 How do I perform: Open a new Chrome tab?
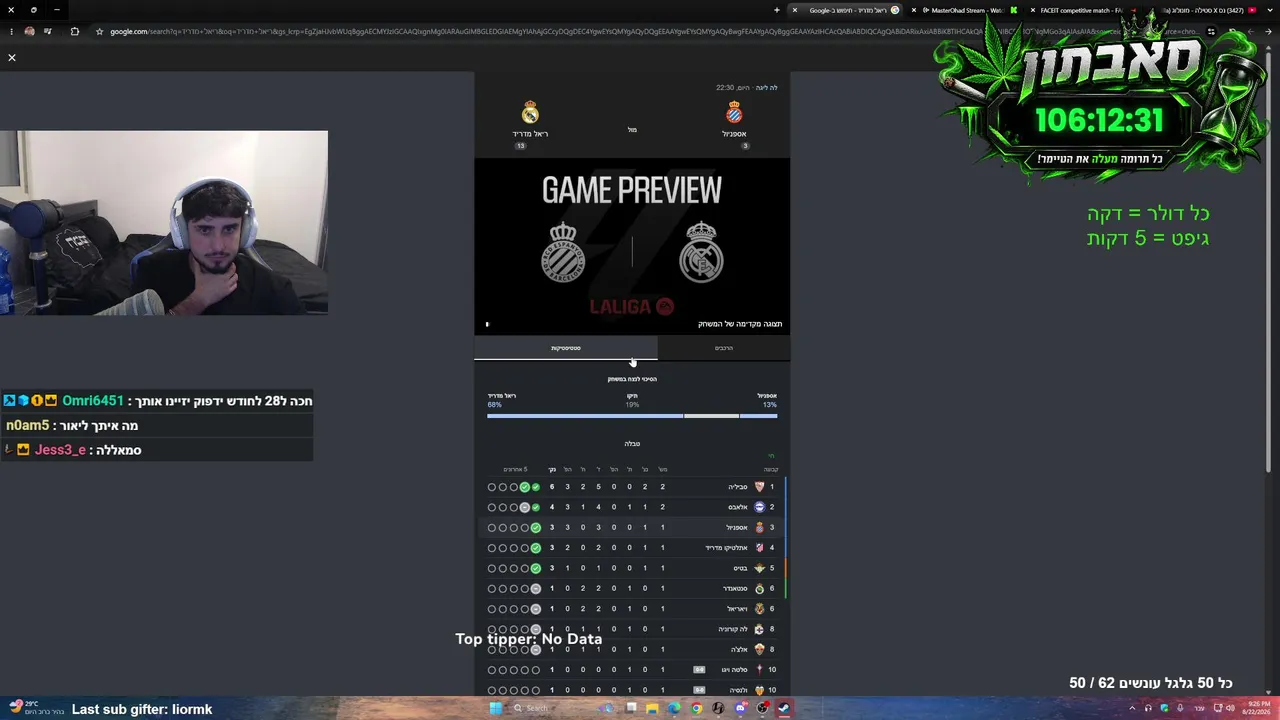(777, 10)
